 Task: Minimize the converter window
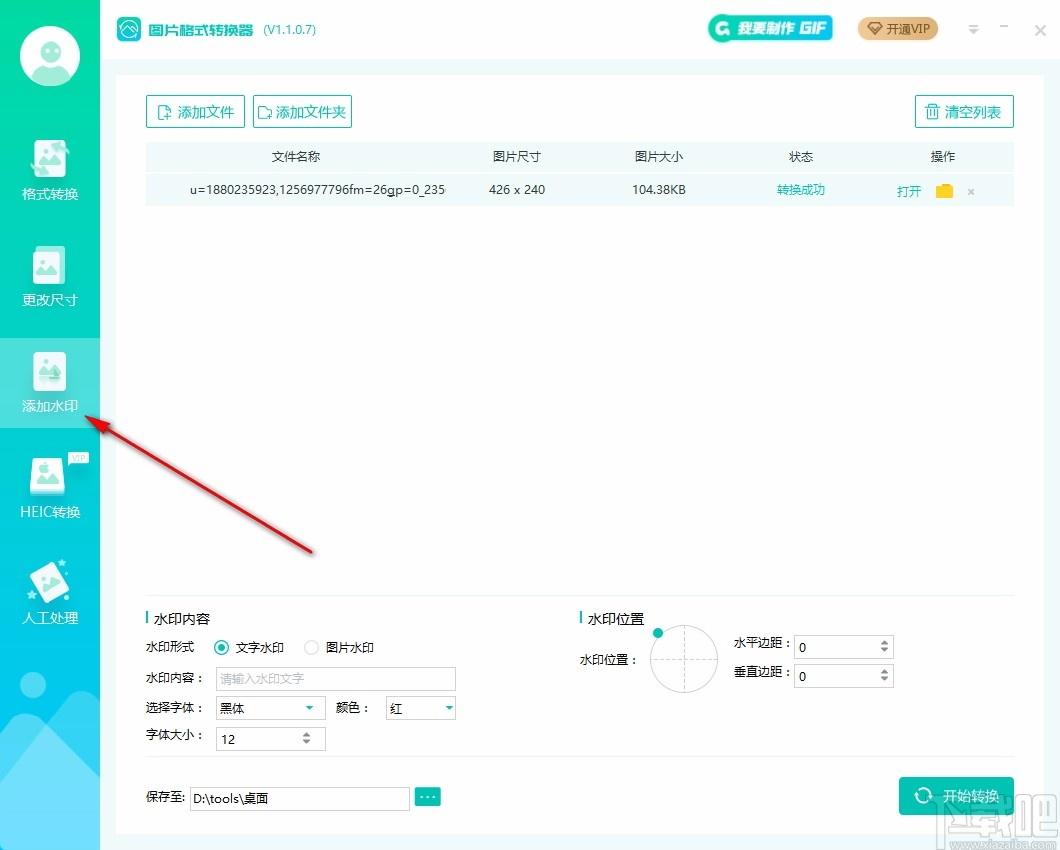pyautogui.click(x=1004, y=27)
